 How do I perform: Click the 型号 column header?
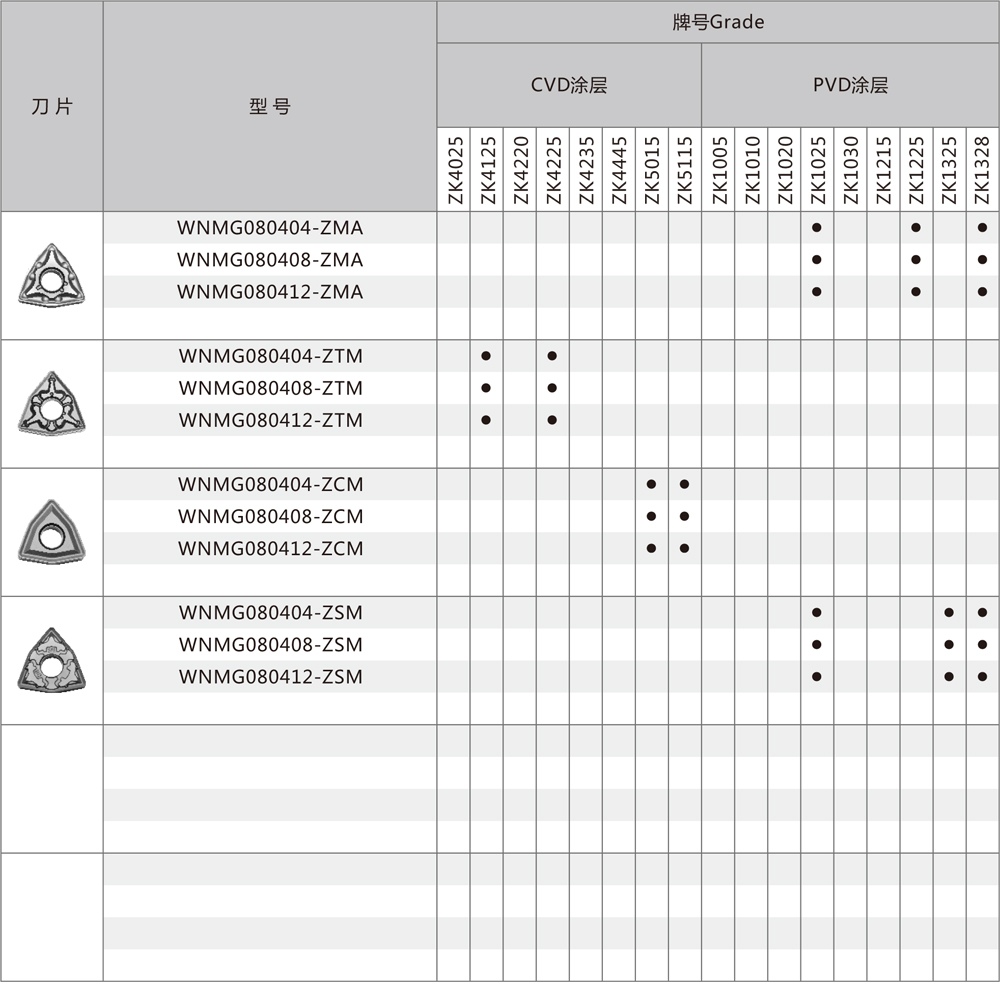tap(270, 106)
